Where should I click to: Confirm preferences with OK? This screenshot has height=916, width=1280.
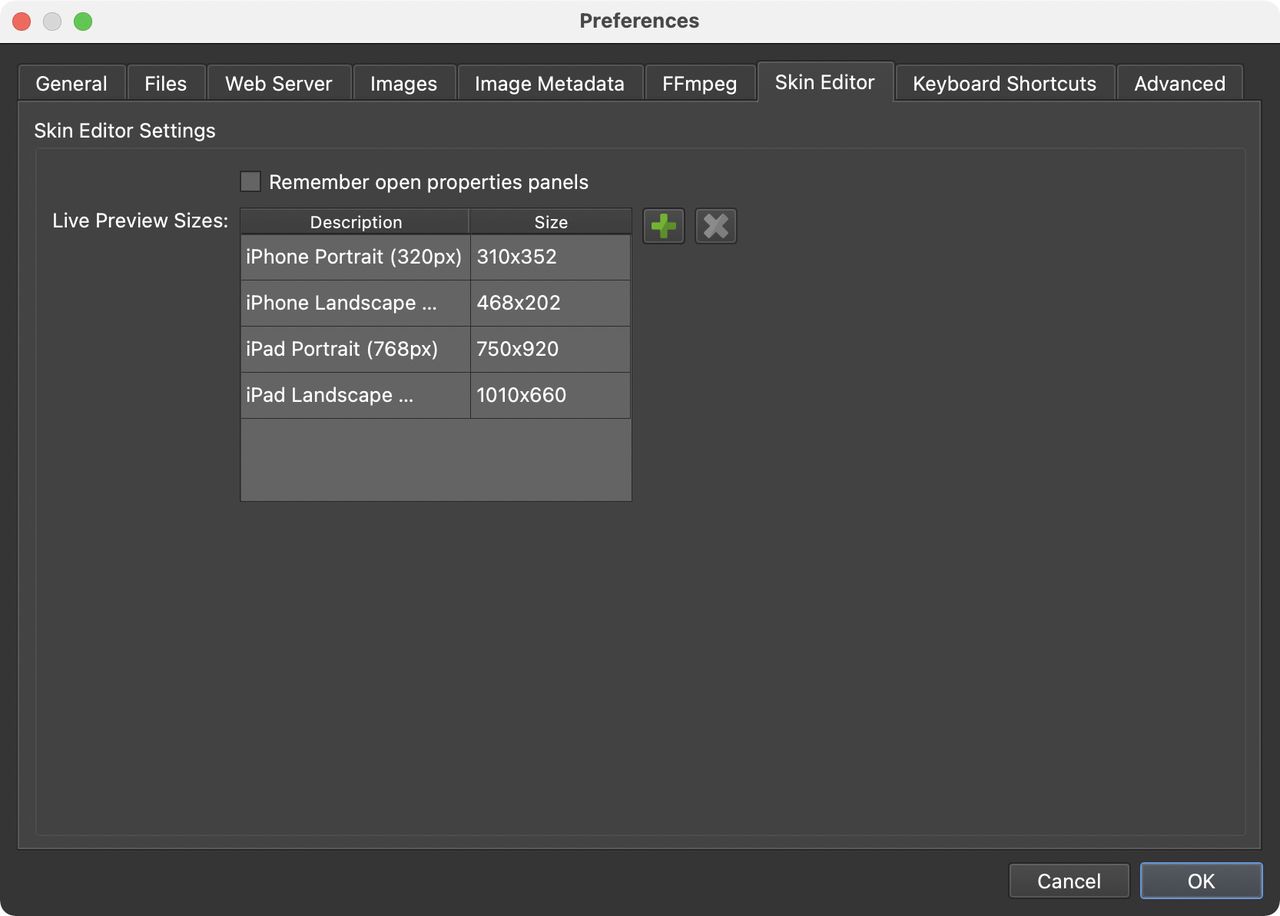(1201, 881)
